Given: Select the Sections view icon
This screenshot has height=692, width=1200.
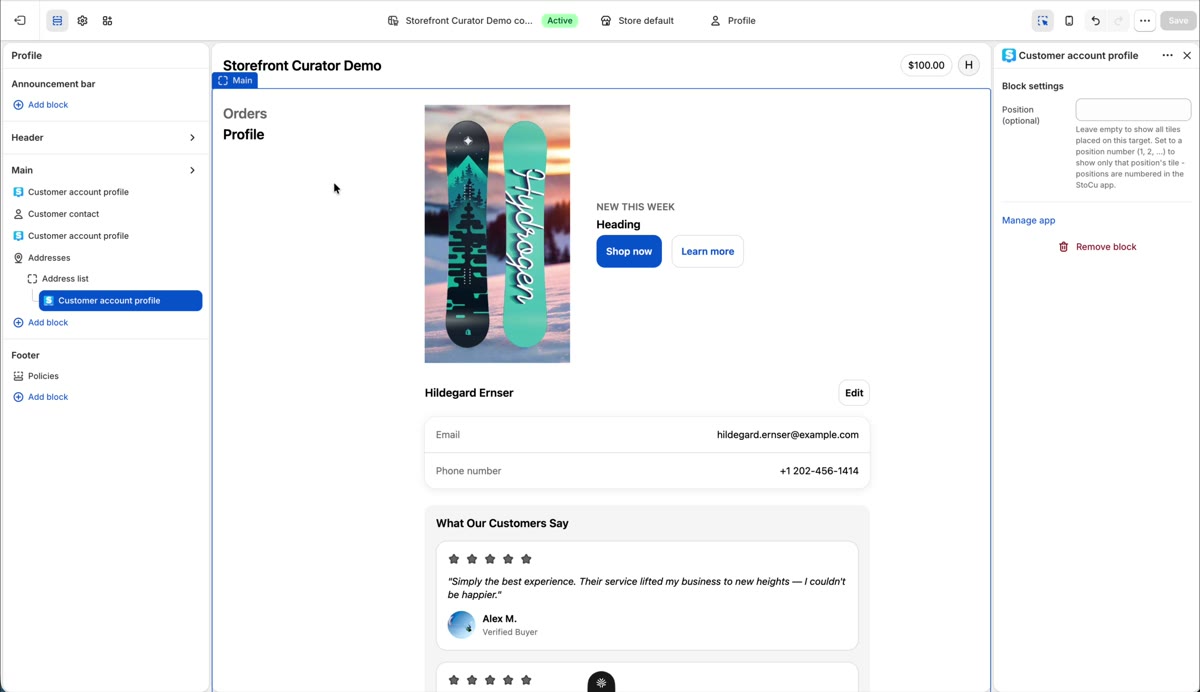Looking at the screenshot, I should click(x=57, y=21).
